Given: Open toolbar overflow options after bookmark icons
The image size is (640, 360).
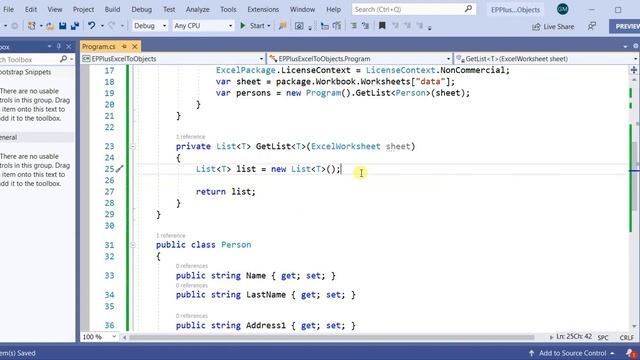Looking at the screenshot, I should tap(430, 28).
